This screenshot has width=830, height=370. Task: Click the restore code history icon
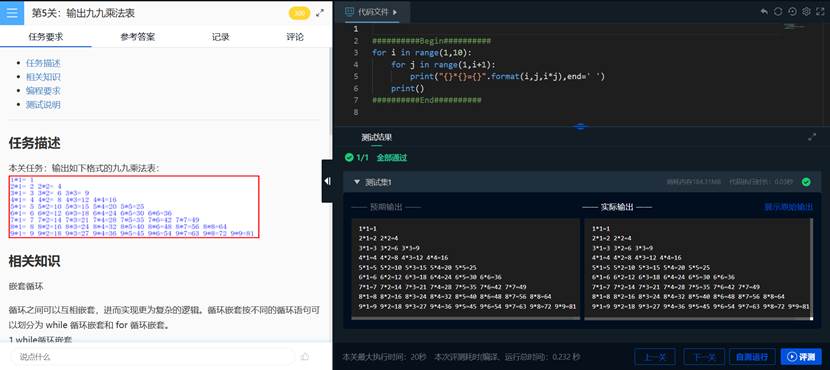tap(792, 12)
